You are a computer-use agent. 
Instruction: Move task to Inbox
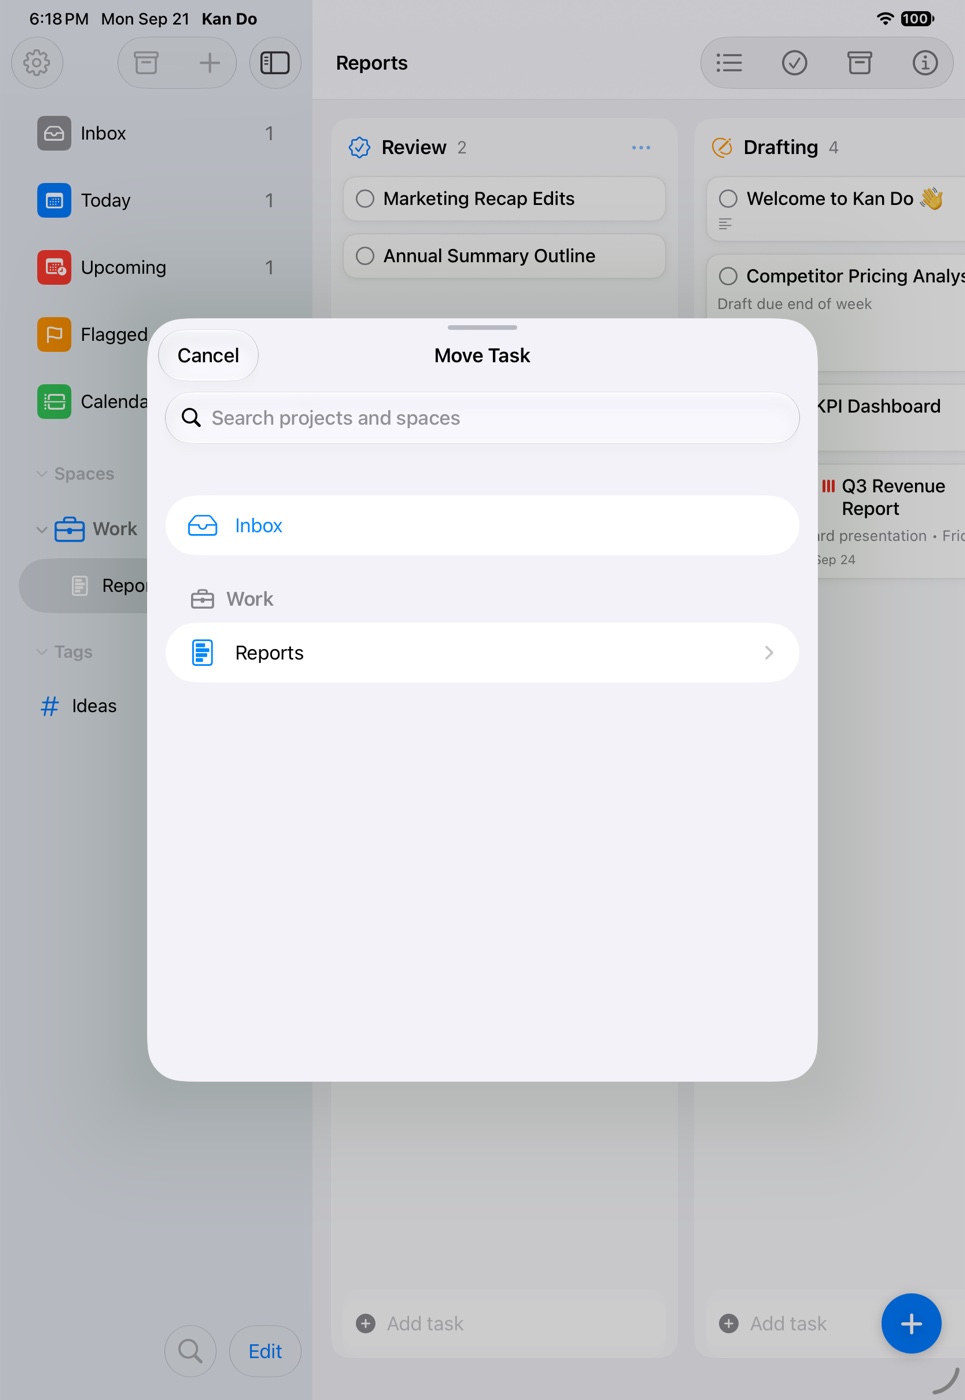482,526
